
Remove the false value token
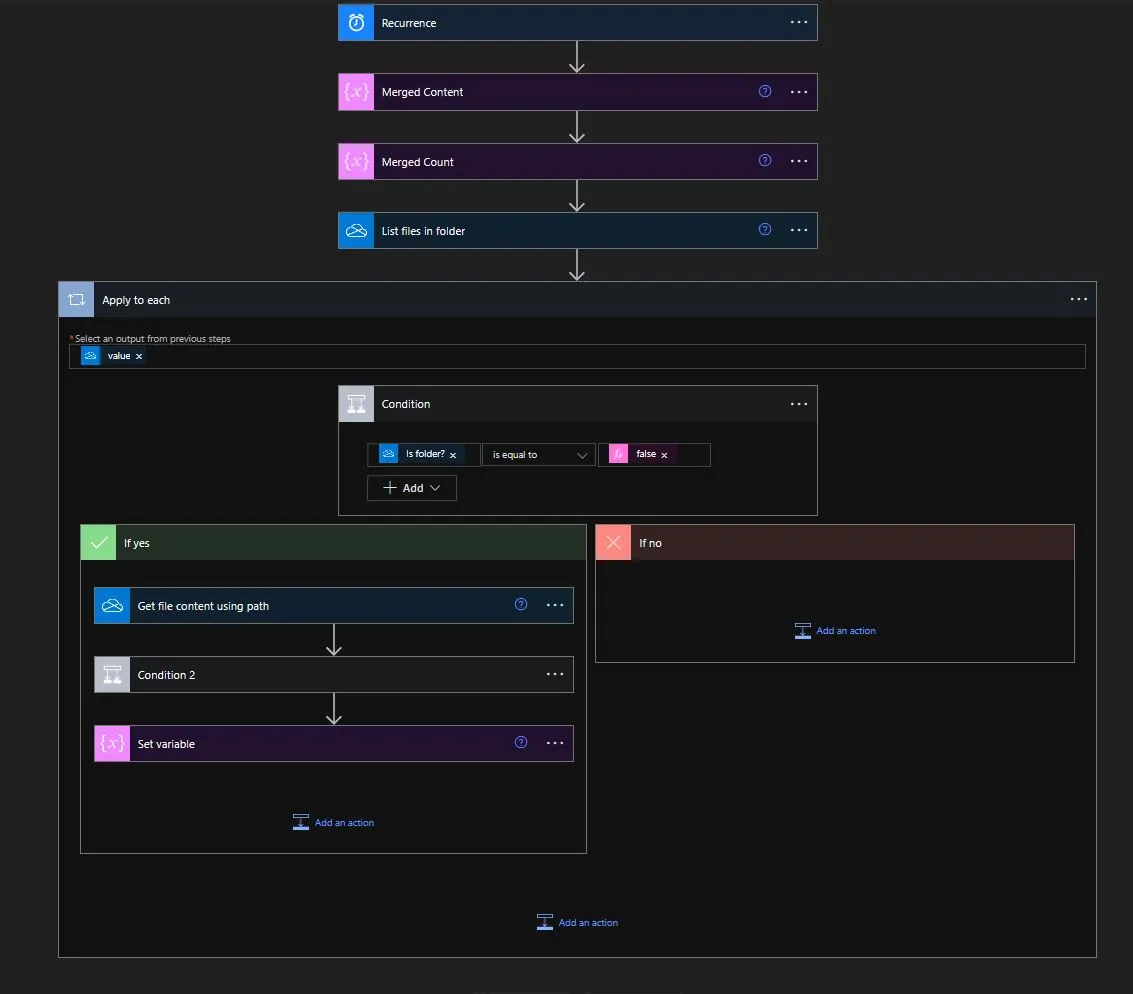(x=665, y=454)
